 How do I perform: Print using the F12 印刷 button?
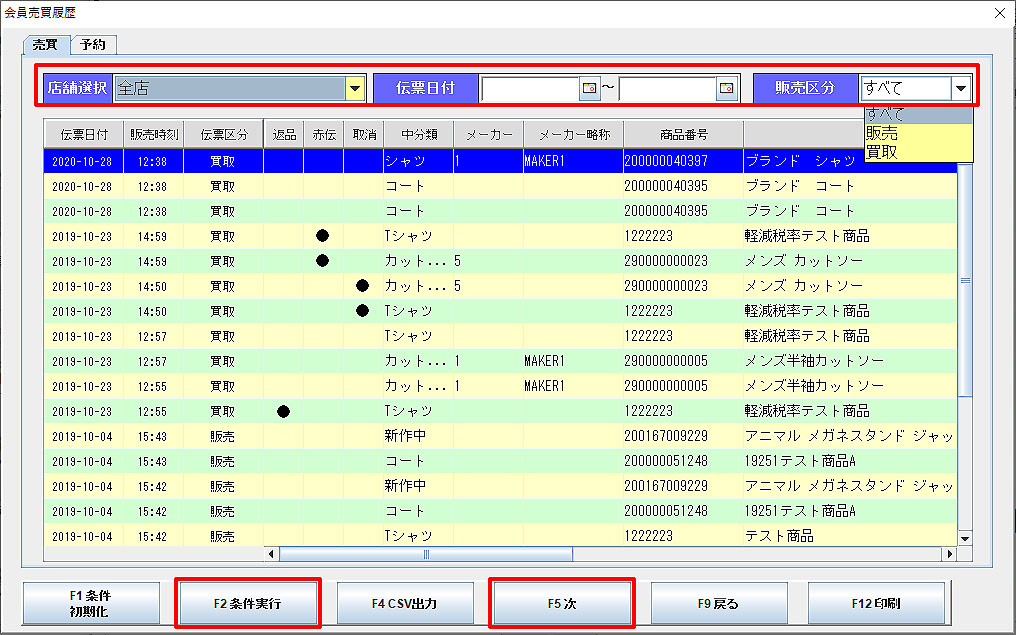point(876,603)
